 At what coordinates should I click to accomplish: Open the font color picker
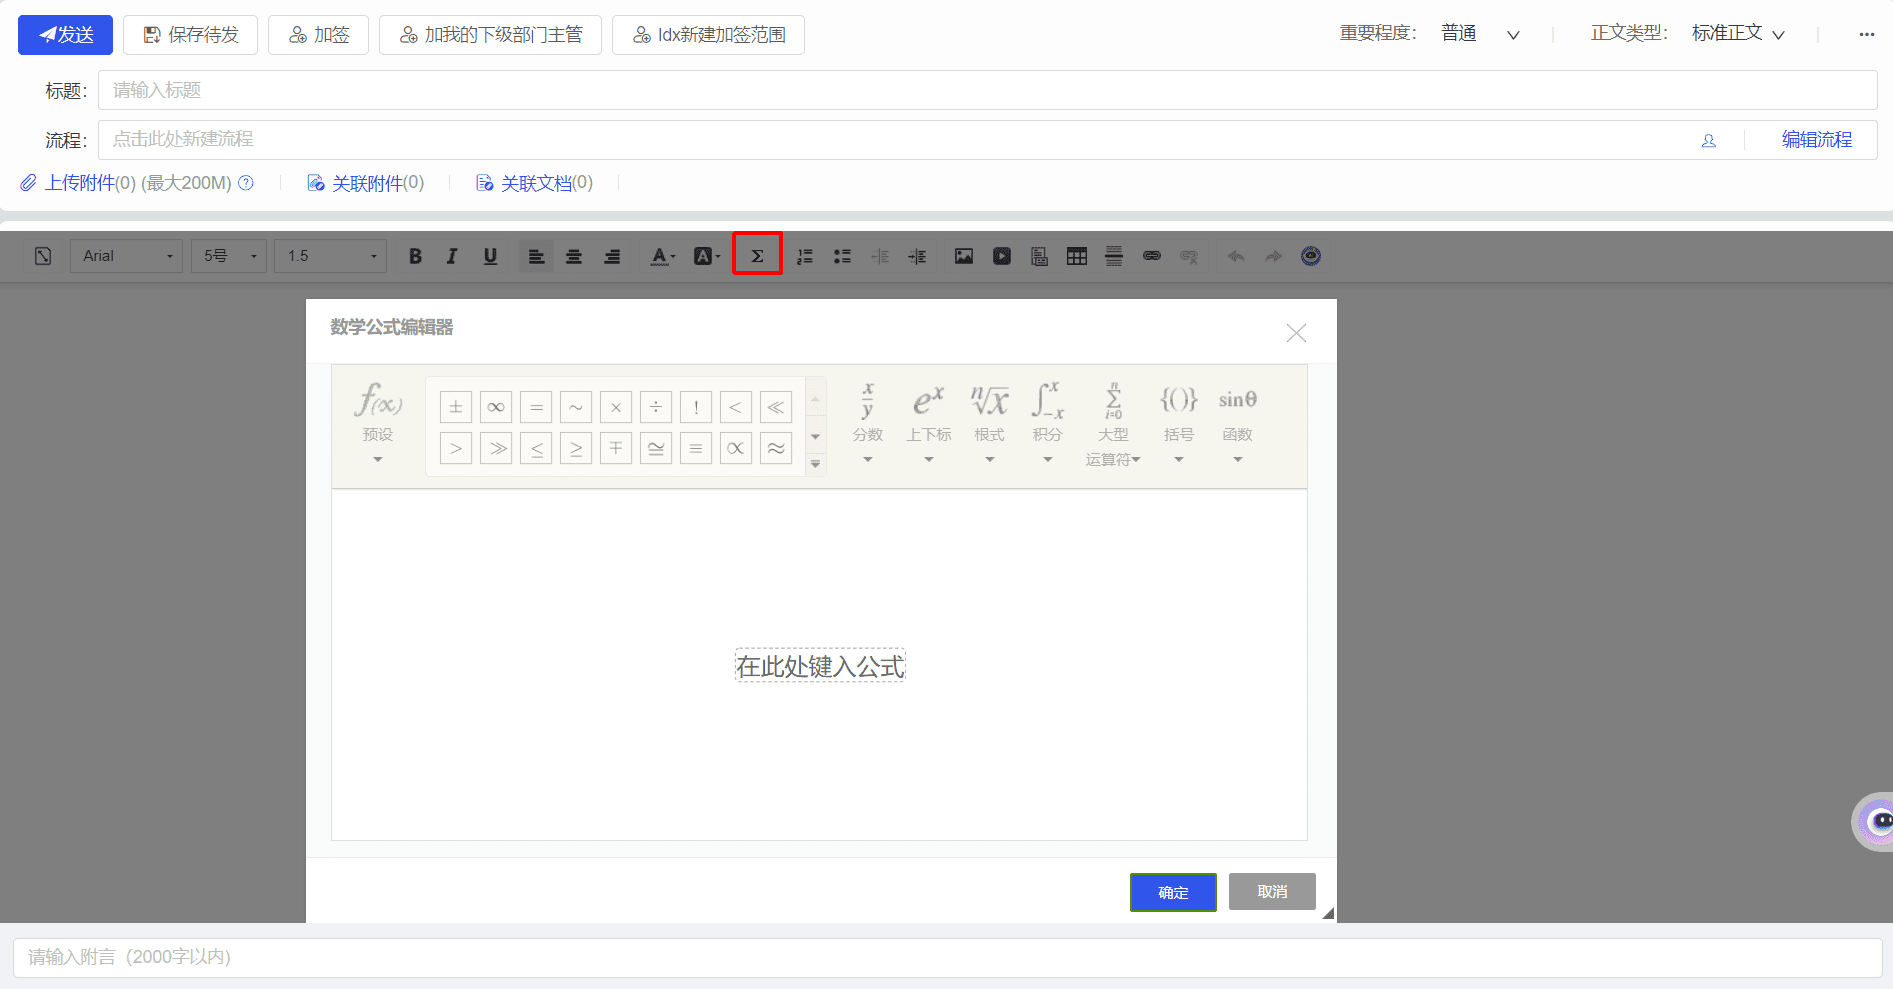pyautogui.click(x=663, y=256)
